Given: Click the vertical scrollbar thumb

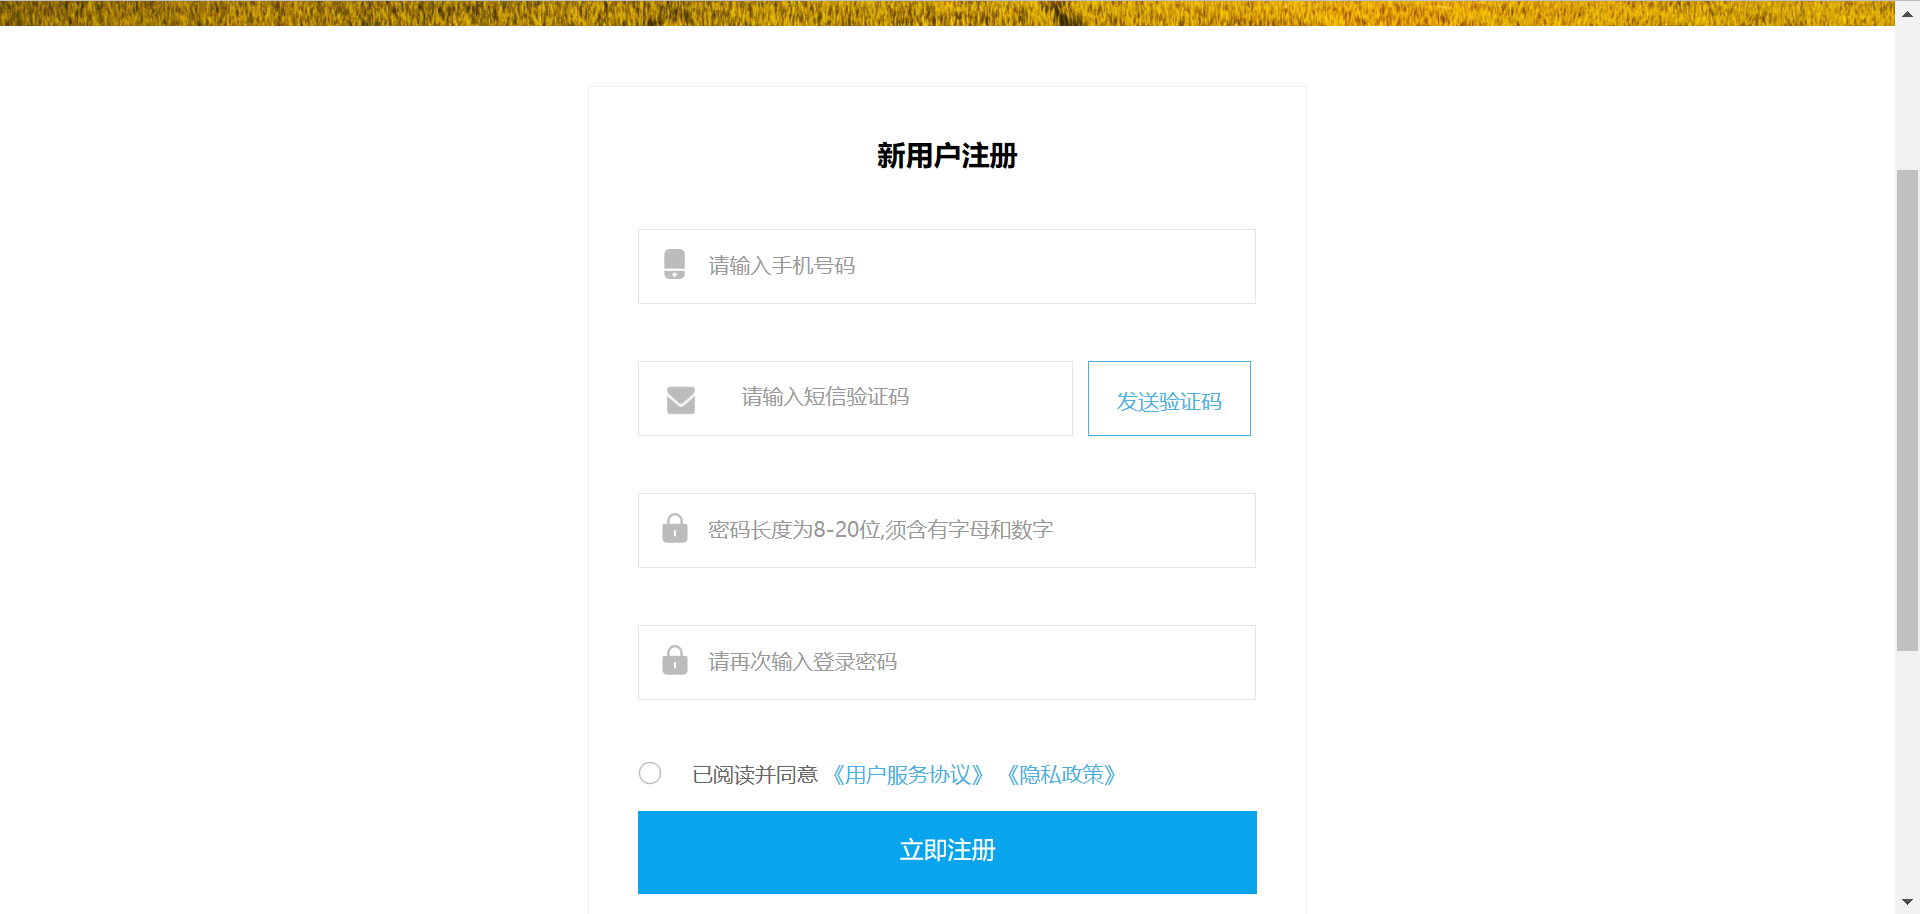Looking at the screenshot, I should coord(1907,410).
